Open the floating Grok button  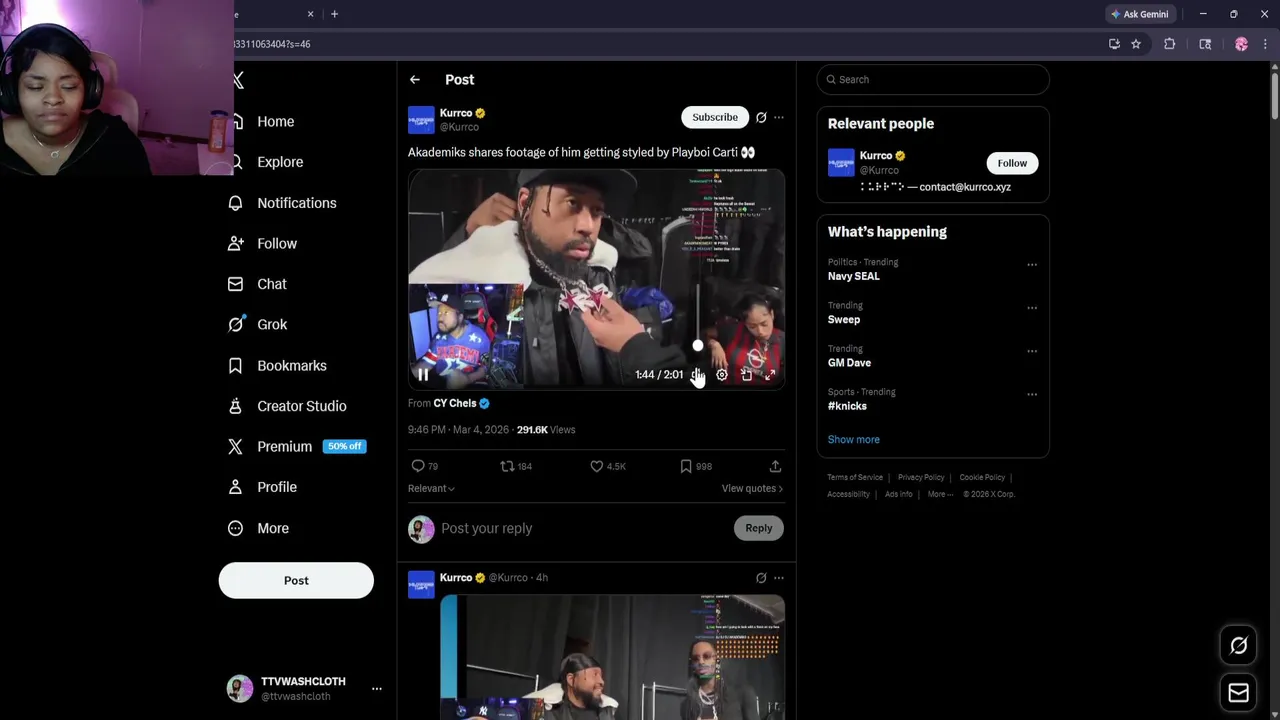click(x=1239, y=646)
